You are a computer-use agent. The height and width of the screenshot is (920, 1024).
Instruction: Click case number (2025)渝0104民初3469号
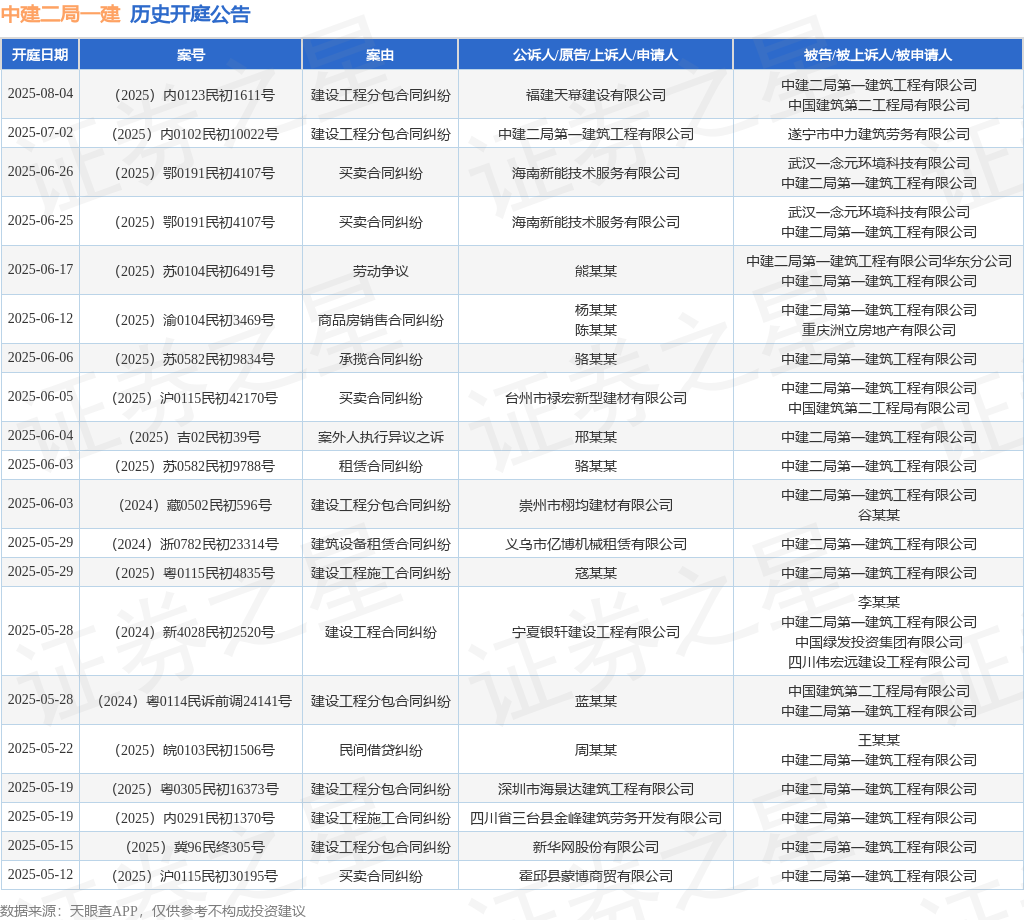(195, 320)
